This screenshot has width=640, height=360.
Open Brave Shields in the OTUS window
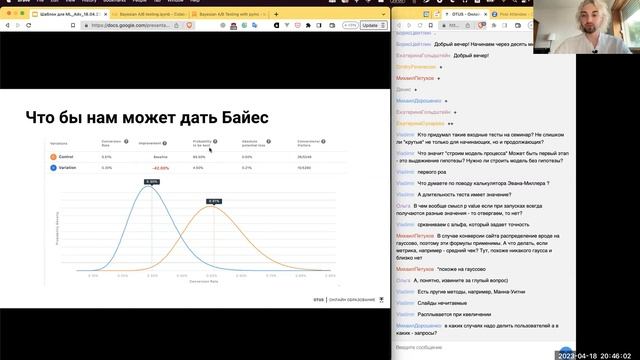tap(482, 25)
